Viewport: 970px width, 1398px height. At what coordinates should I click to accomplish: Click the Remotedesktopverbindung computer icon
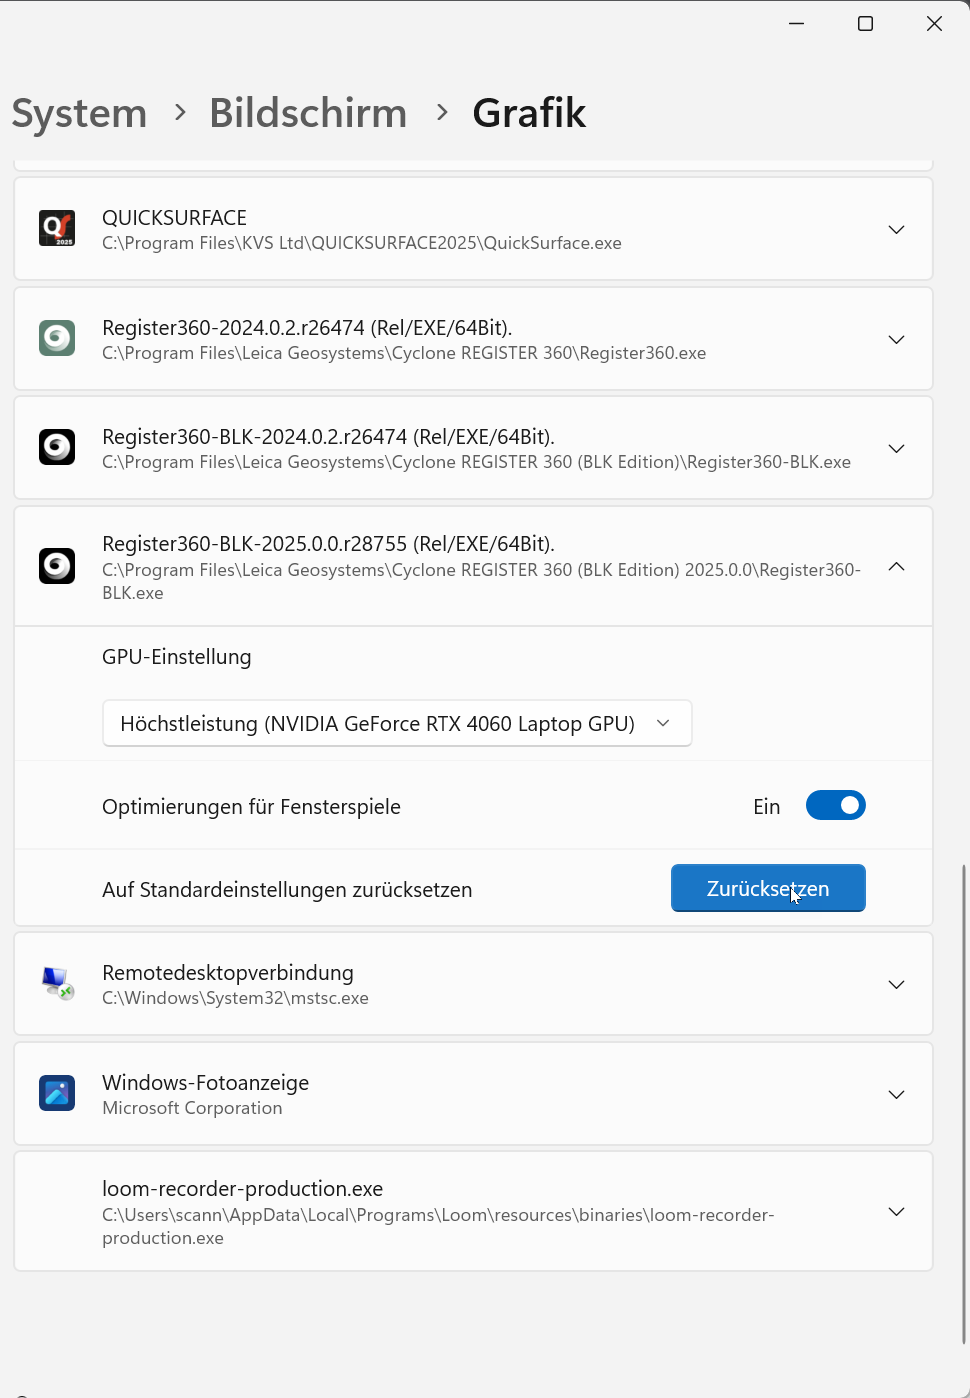57,984
